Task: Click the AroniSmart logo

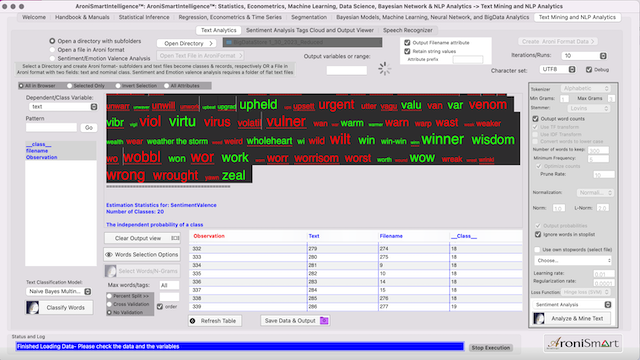Action: (583, 343)
